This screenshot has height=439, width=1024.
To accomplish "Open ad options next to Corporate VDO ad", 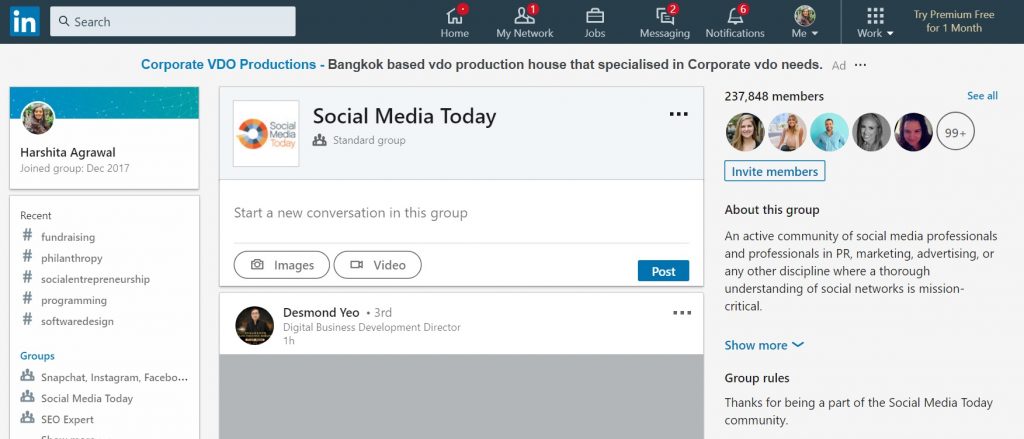I will 860,65.
